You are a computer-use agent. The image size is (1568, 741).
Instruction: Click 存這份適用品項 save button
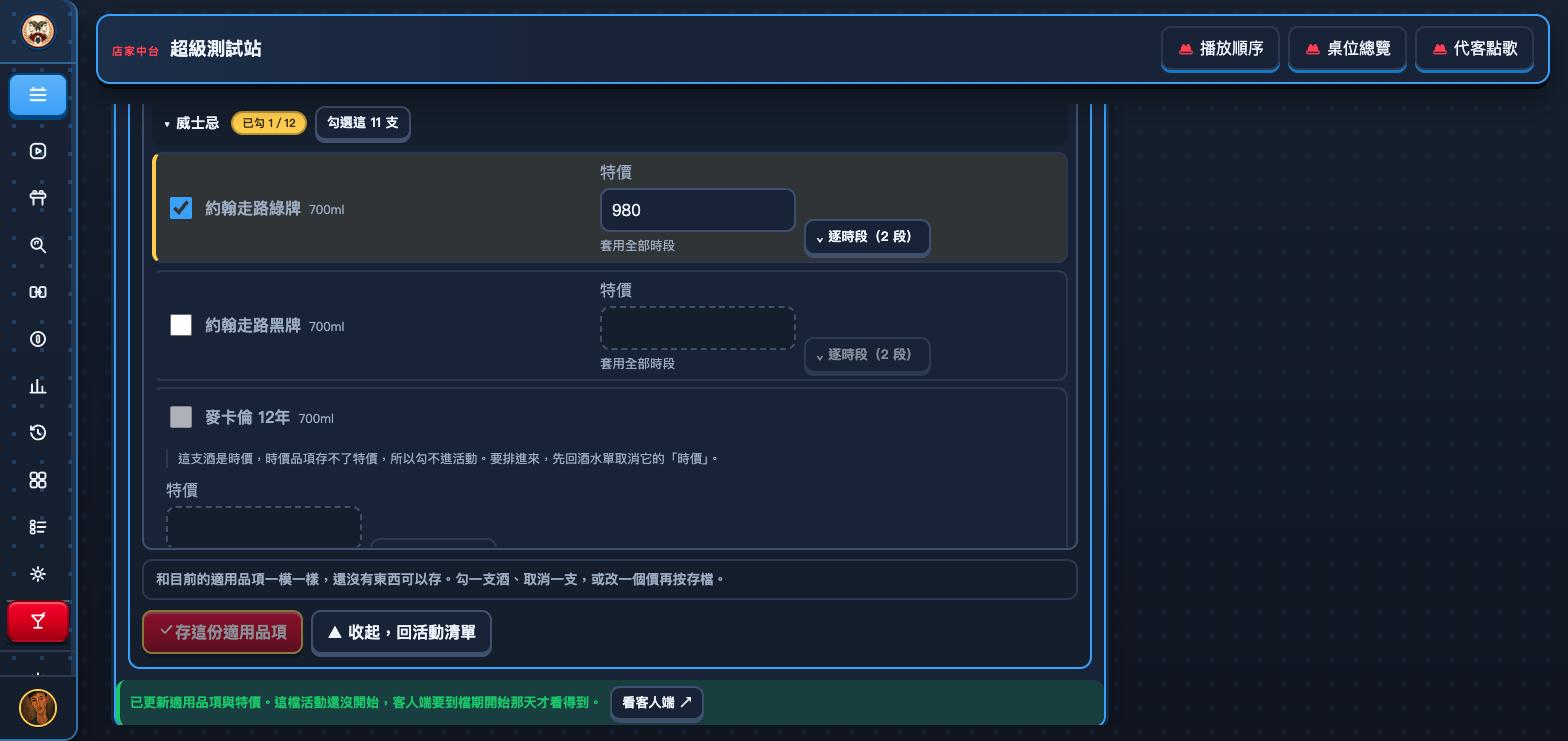(222, 632)
